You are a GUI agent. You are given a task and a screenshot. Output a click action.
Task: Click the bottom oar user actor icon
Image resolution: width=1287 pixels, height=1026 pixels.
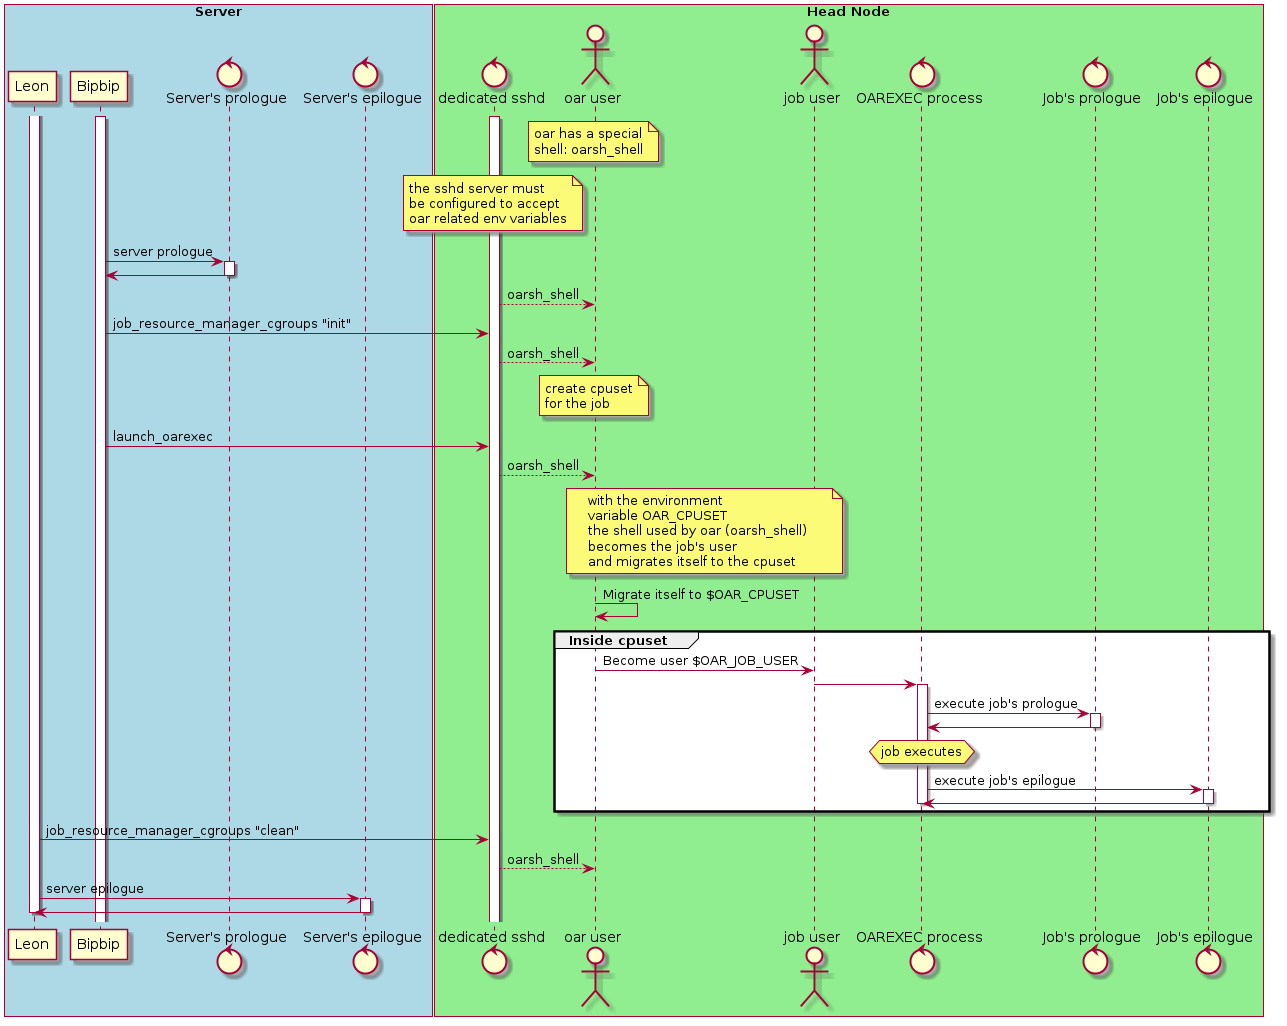[x=595, y=977]
